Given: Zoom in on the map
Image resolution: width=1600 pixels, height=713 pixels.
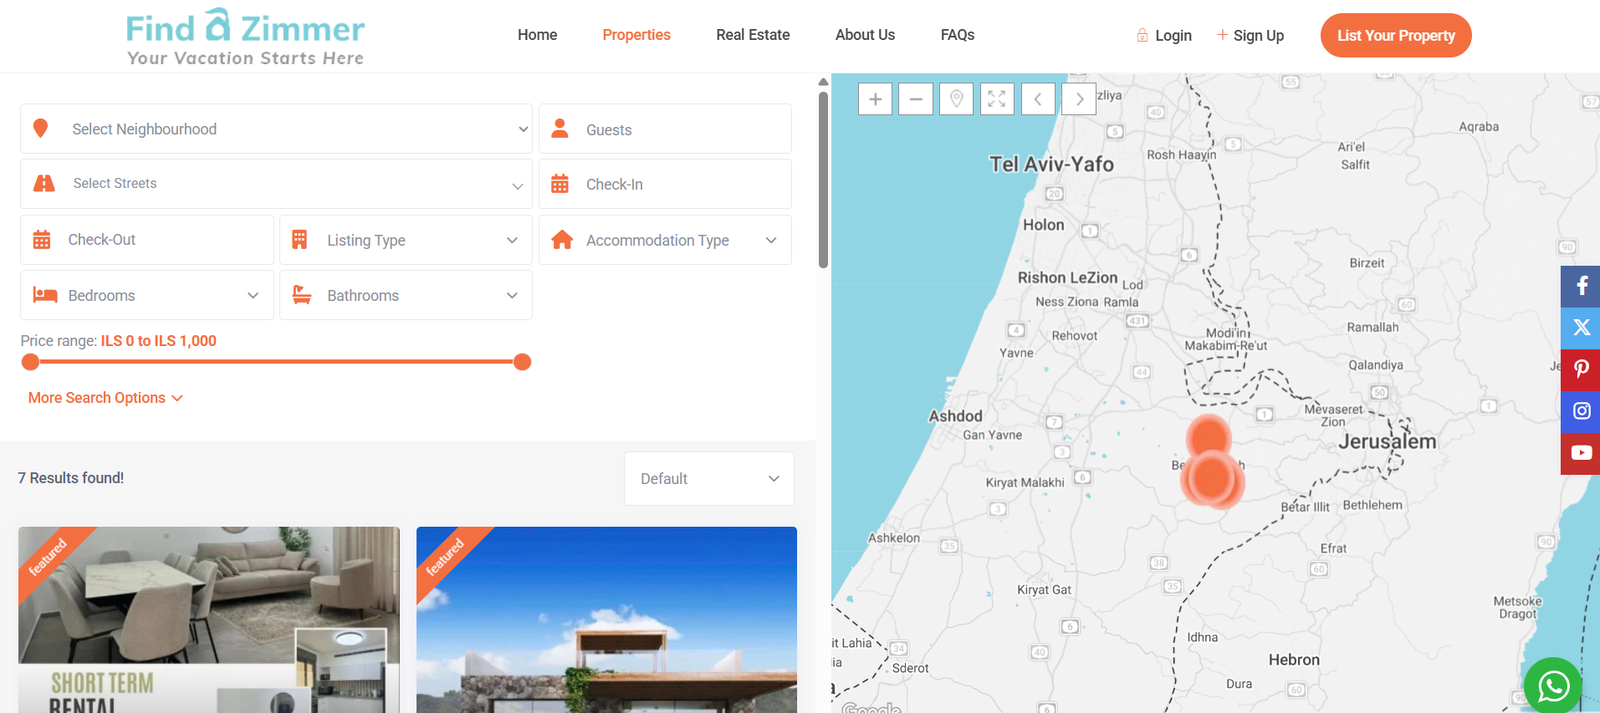Looking at the screenshot, I should [x=875, y=99].
